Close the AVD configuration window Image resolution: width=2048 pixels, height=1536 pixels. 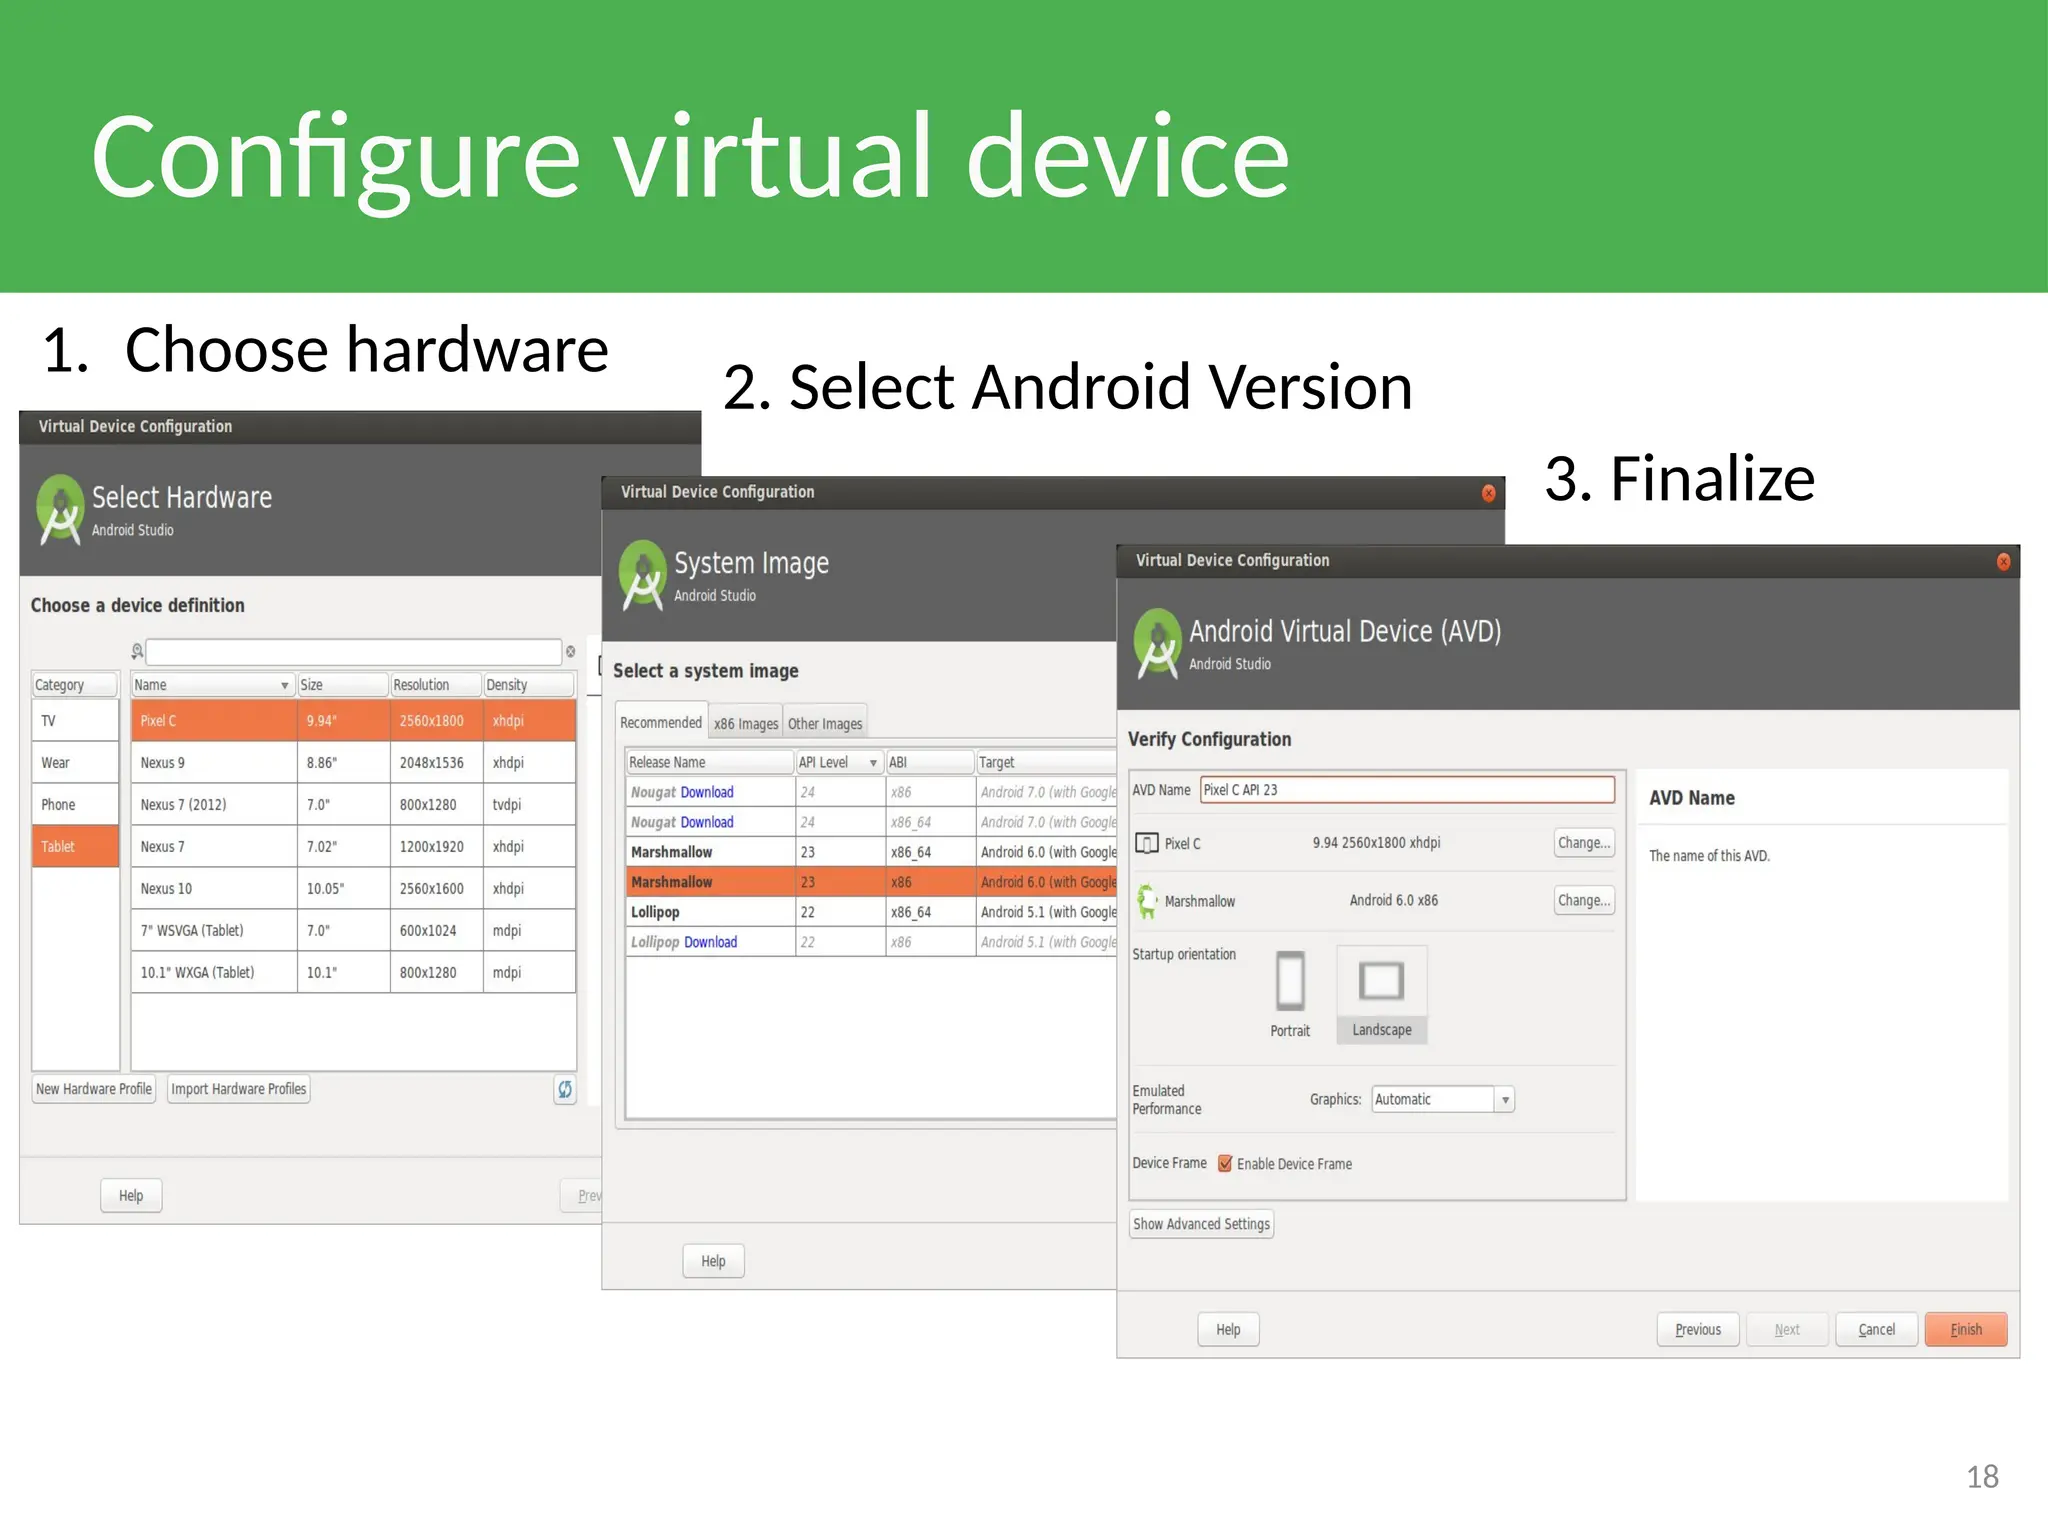(2003, 561)
